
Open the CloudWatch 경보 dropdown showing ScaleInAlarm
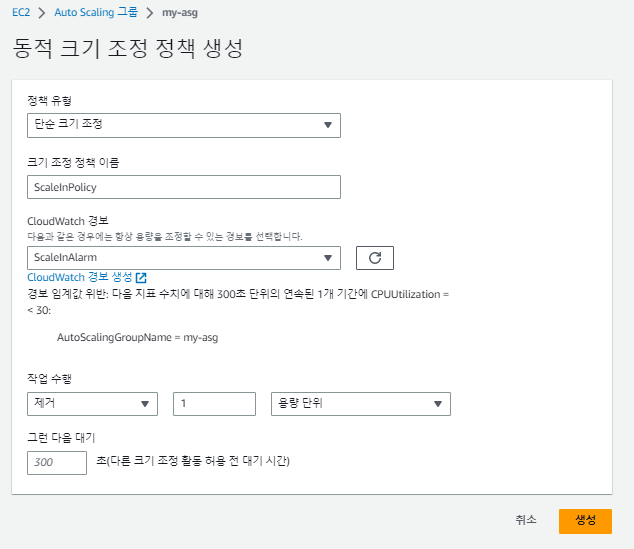184,258
